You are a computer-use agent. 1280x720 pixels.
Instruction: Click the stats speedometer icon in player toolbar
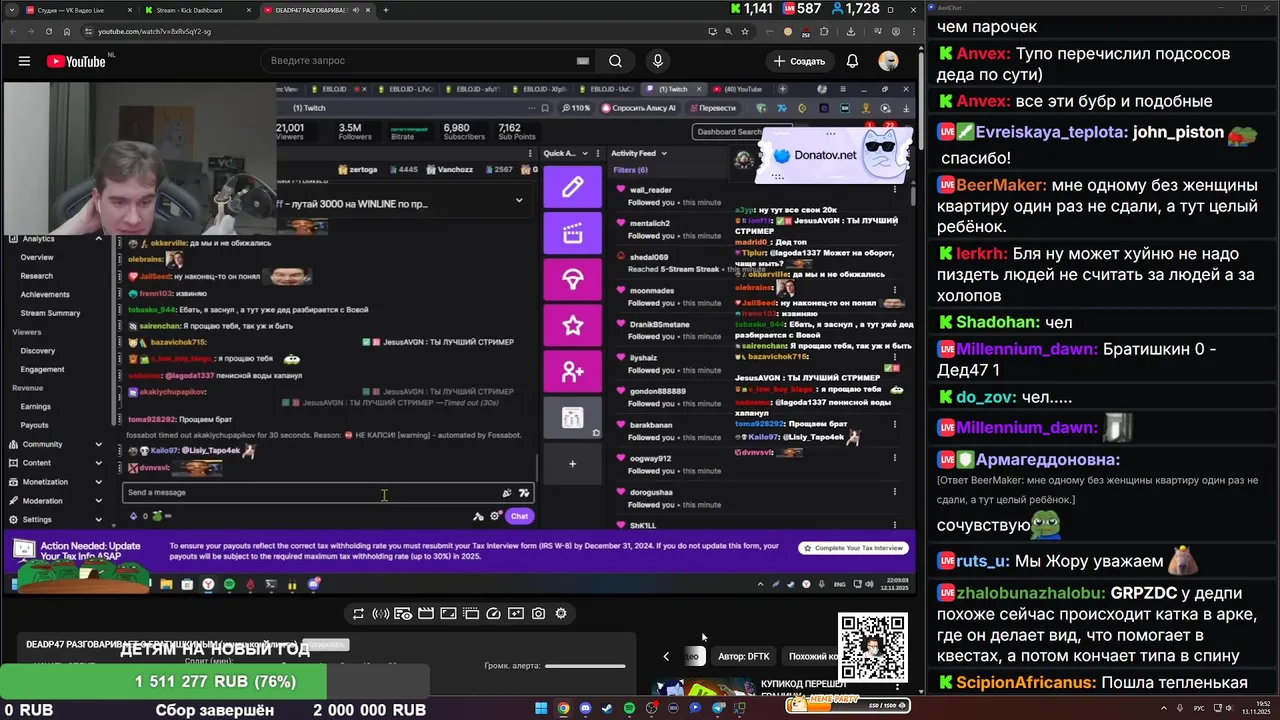click(493, 614)
